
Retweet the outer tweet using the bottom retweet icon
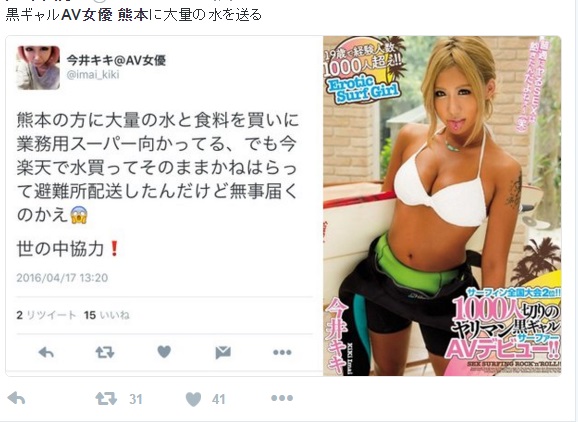coord(106,398)
